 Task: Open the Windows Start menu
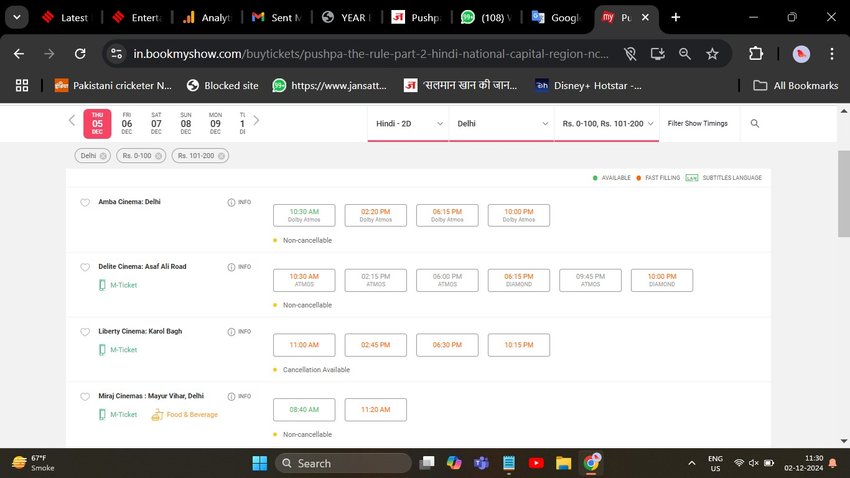point(260,463)
